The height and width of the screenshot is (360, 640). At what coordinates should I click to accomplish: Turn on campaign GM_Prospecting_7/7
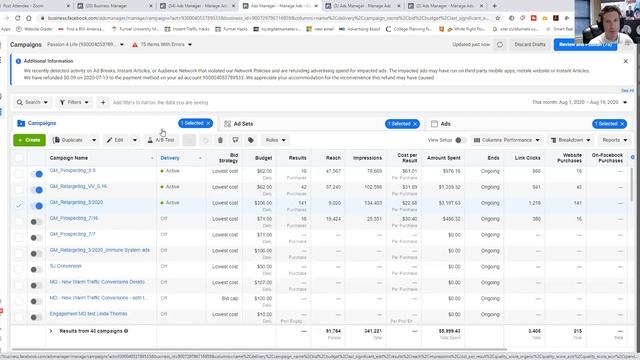tap(36, 238)
